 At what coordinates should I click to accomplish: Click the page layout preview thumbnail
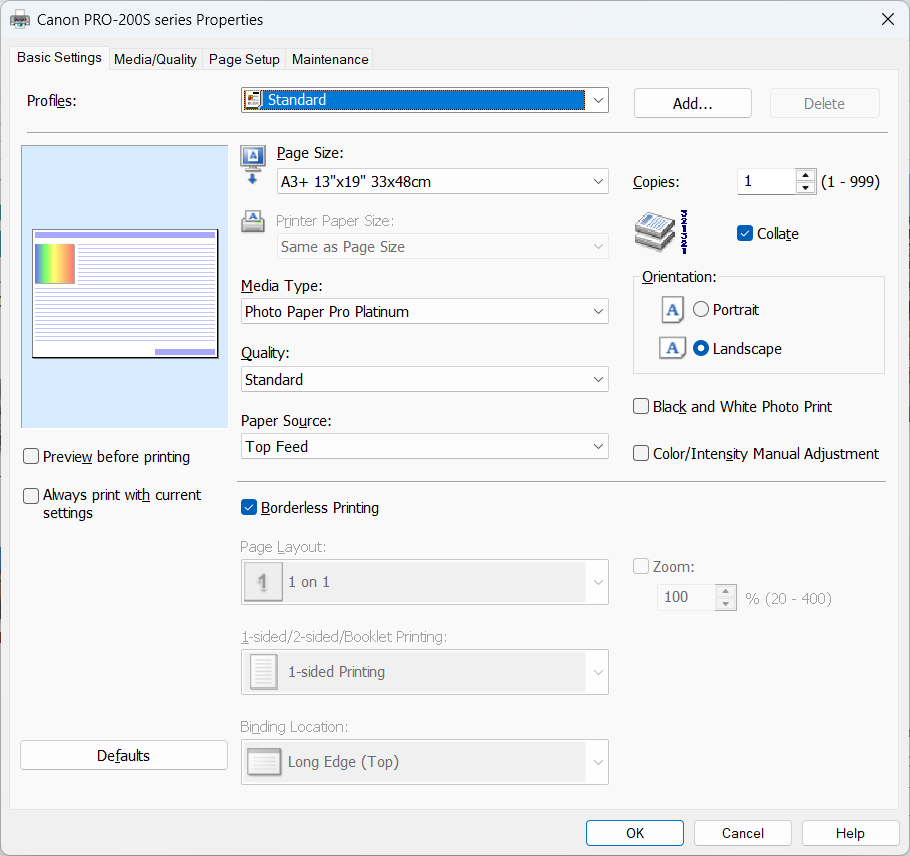(125, 293)
